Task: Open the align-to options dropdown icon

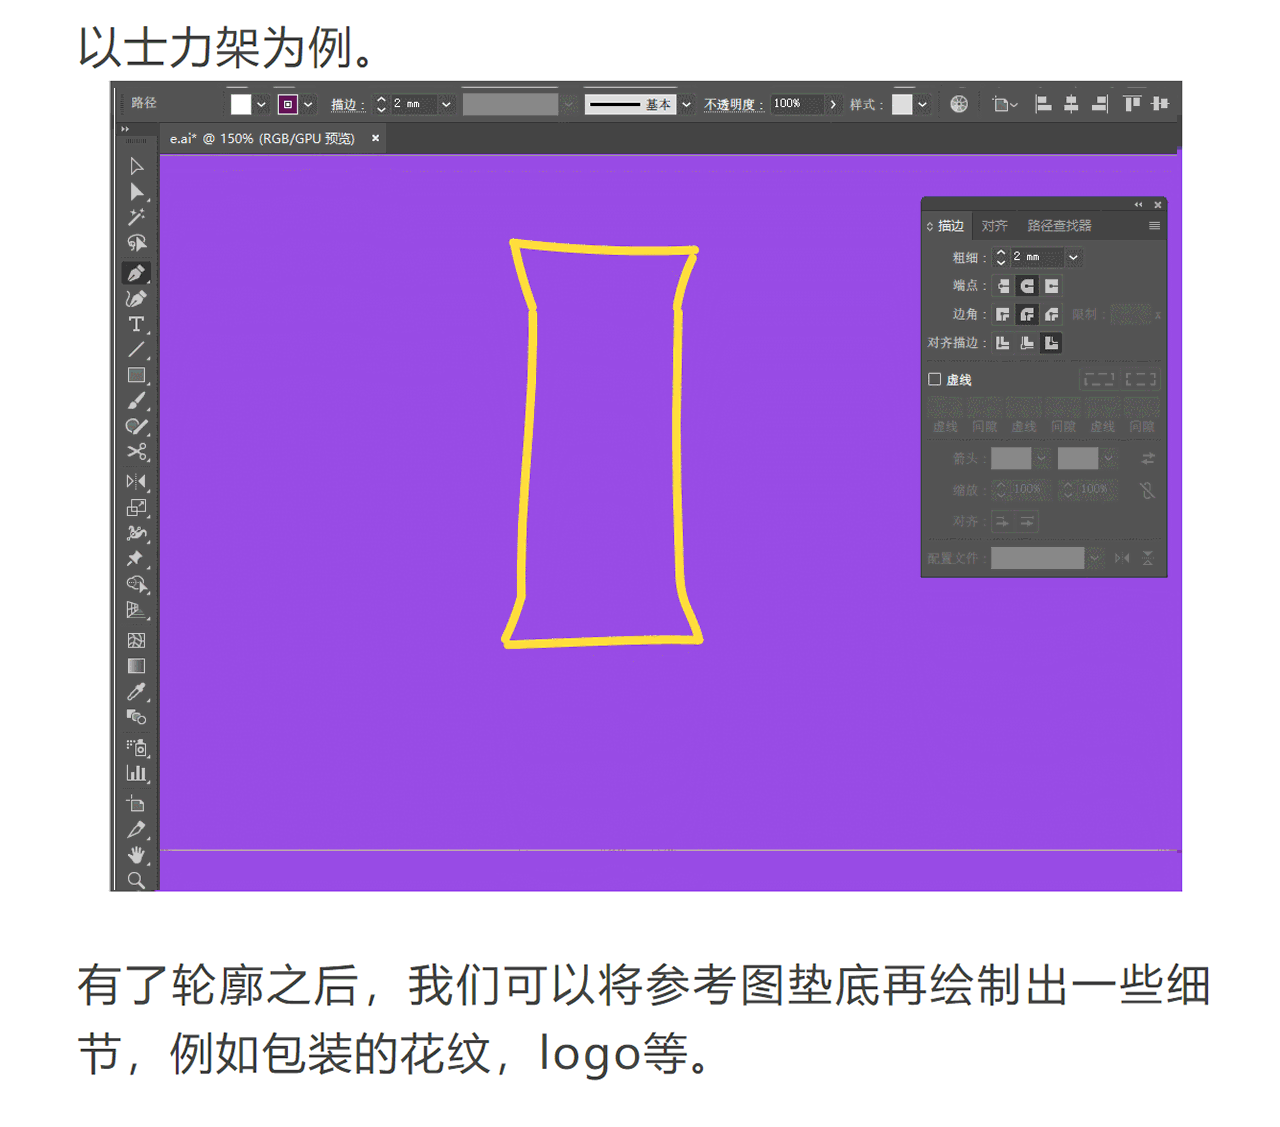Action: coord(1005,104)
